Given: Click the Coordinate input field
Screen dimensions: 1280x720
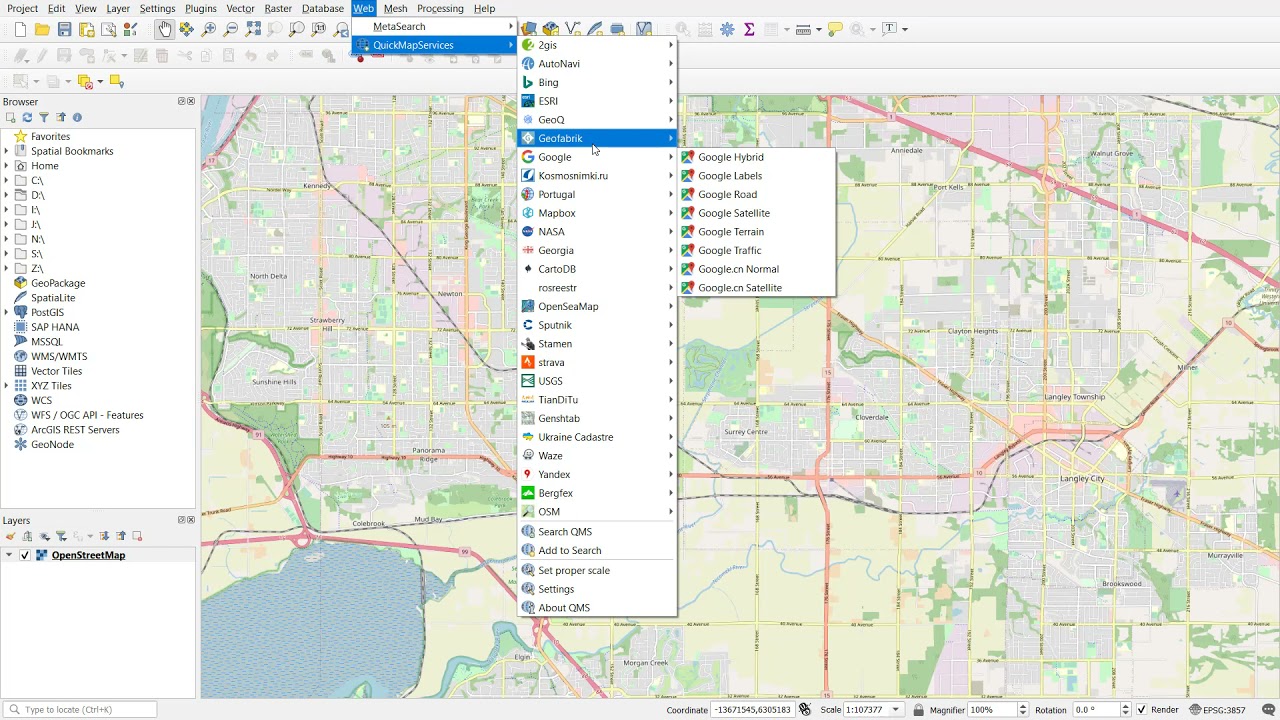Looking at the screenshot, I should (x=753, y=710).
